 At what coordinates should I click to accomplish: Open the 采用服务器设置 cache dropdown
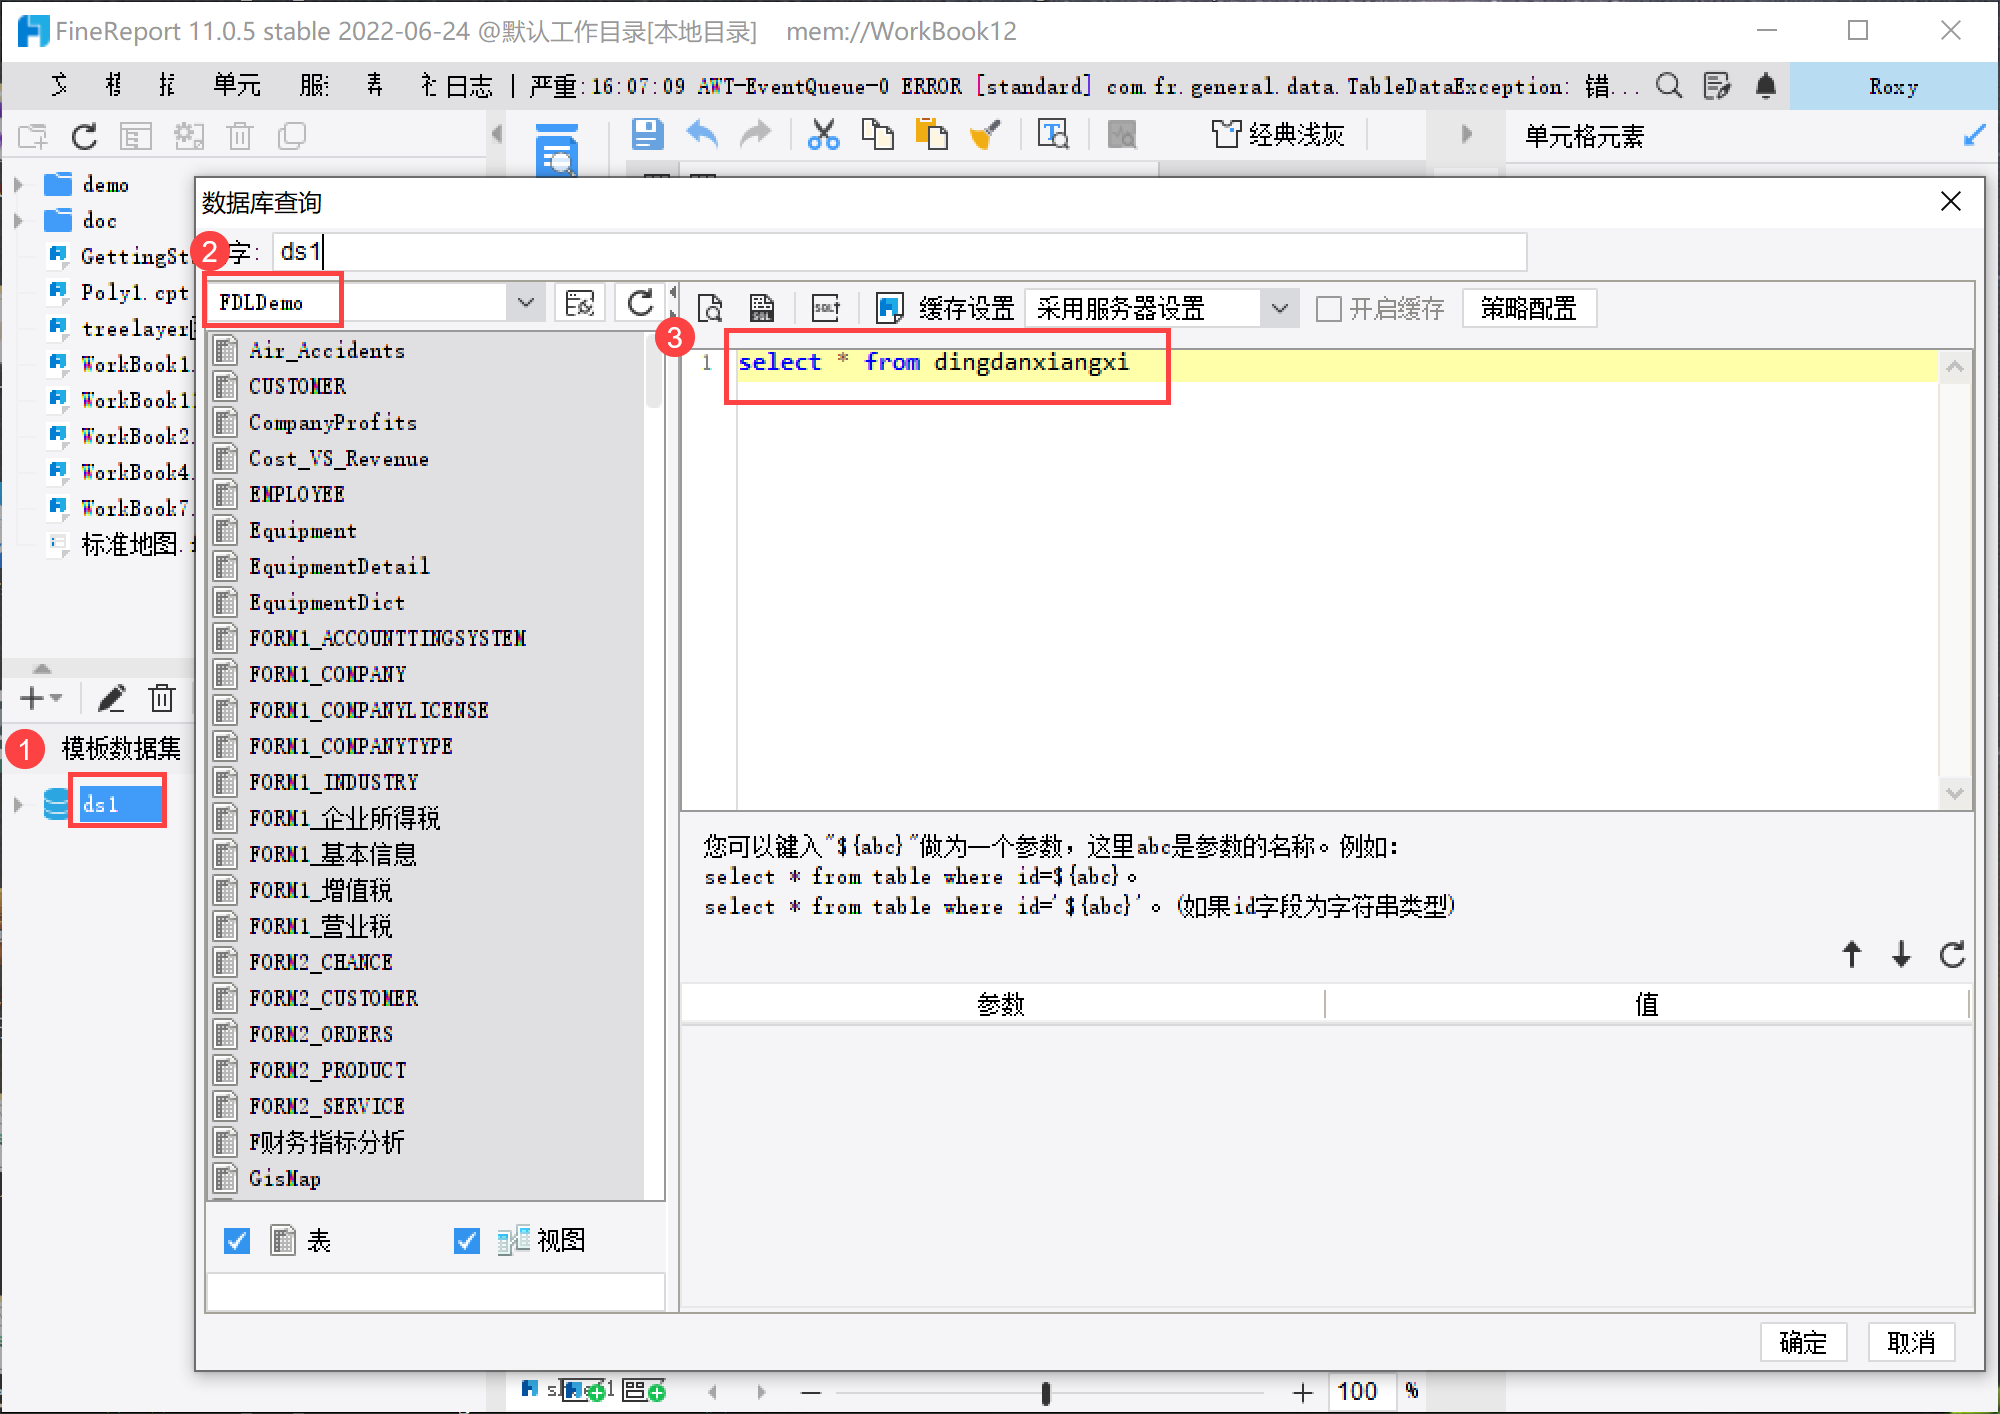coord(1279,309)
